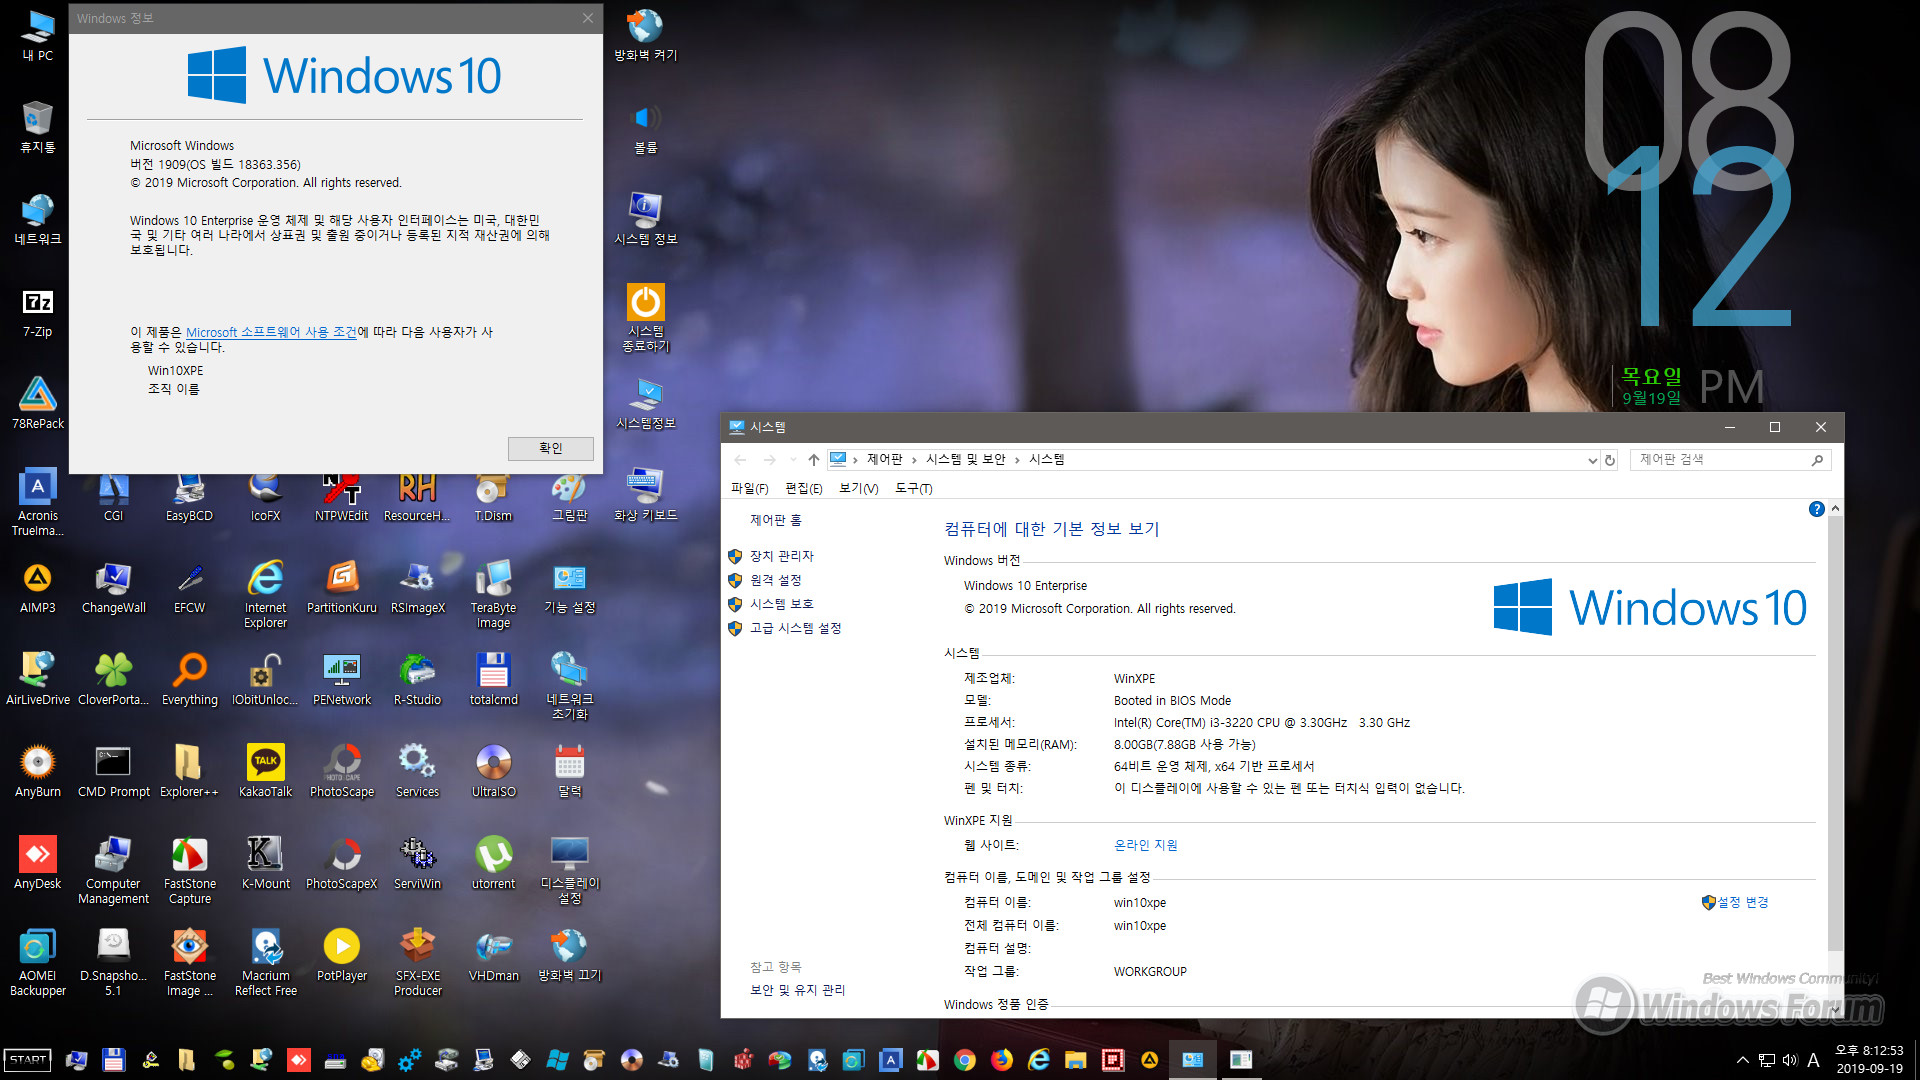Click the 제어판 breadcrumb in the address bar
1920x1080 pixels.
tap(884, 459)
